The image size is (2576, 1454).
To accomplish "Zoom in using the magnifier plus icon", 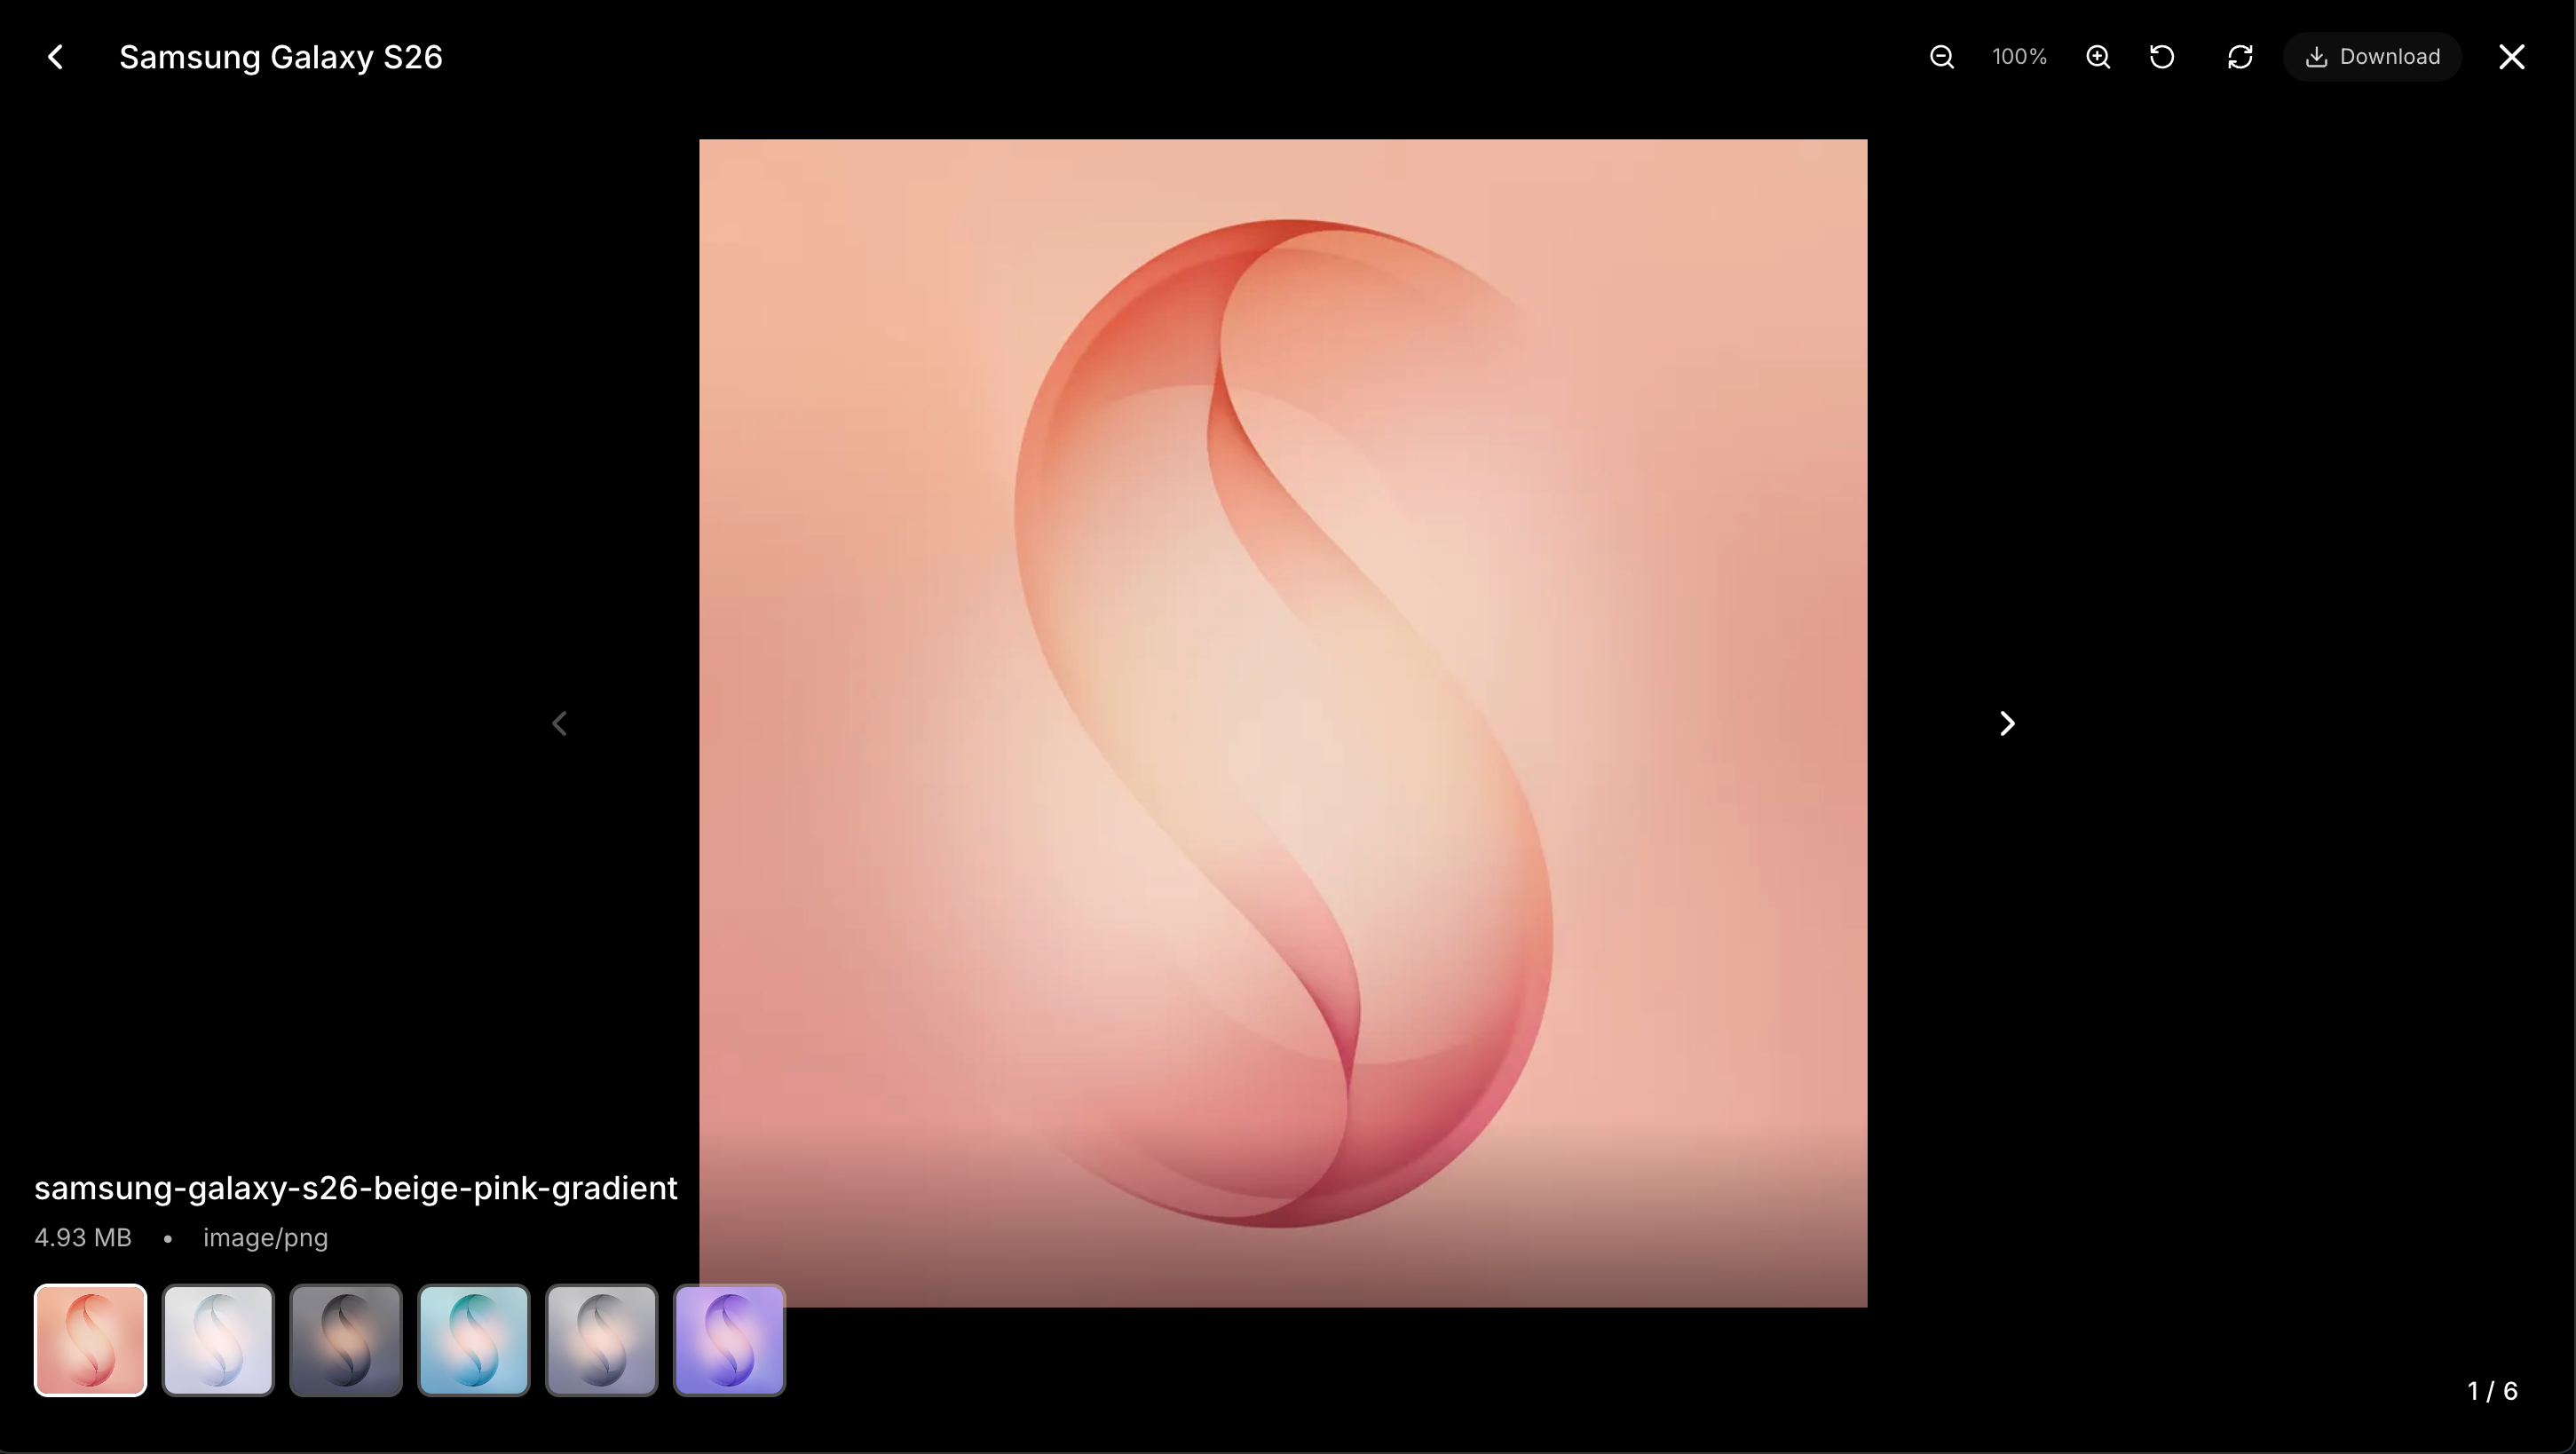I will pyautogui.click(x=2097, y=57).
